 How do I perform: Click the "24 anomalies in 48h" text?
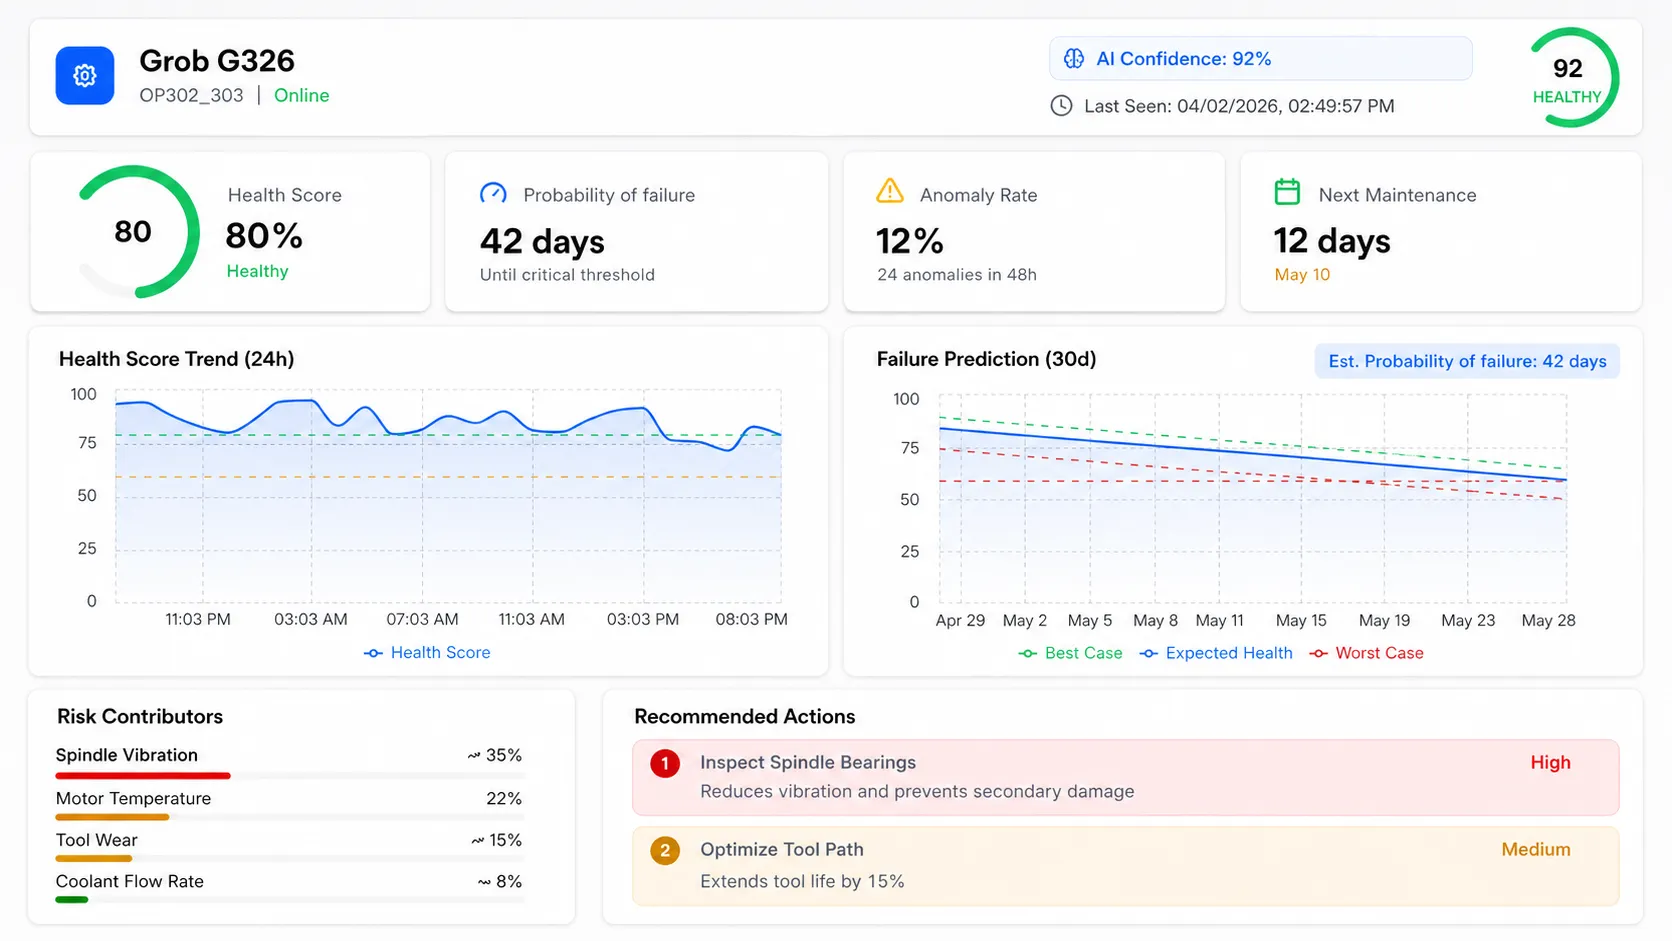click(957, 275)
